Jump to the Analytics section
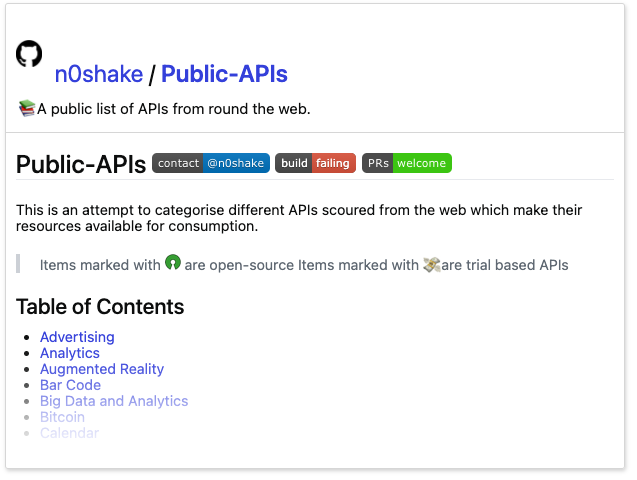637x480 pixels. (70, 353)
